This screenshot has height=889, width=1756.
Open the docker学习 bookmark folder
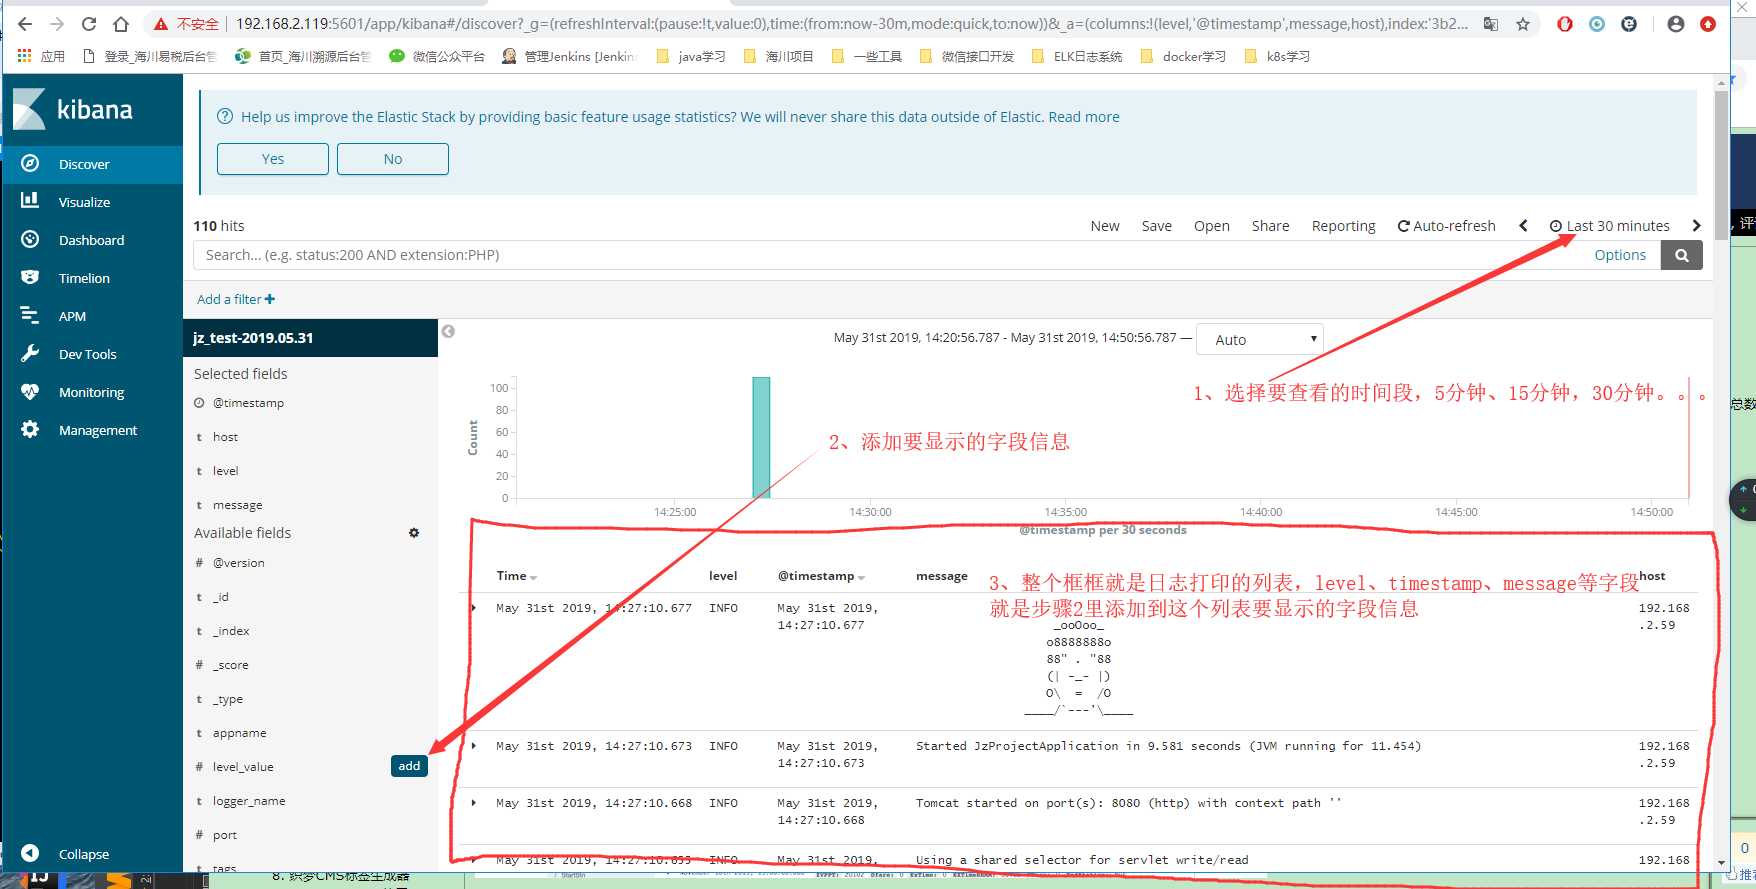[x=1182, y=56]
